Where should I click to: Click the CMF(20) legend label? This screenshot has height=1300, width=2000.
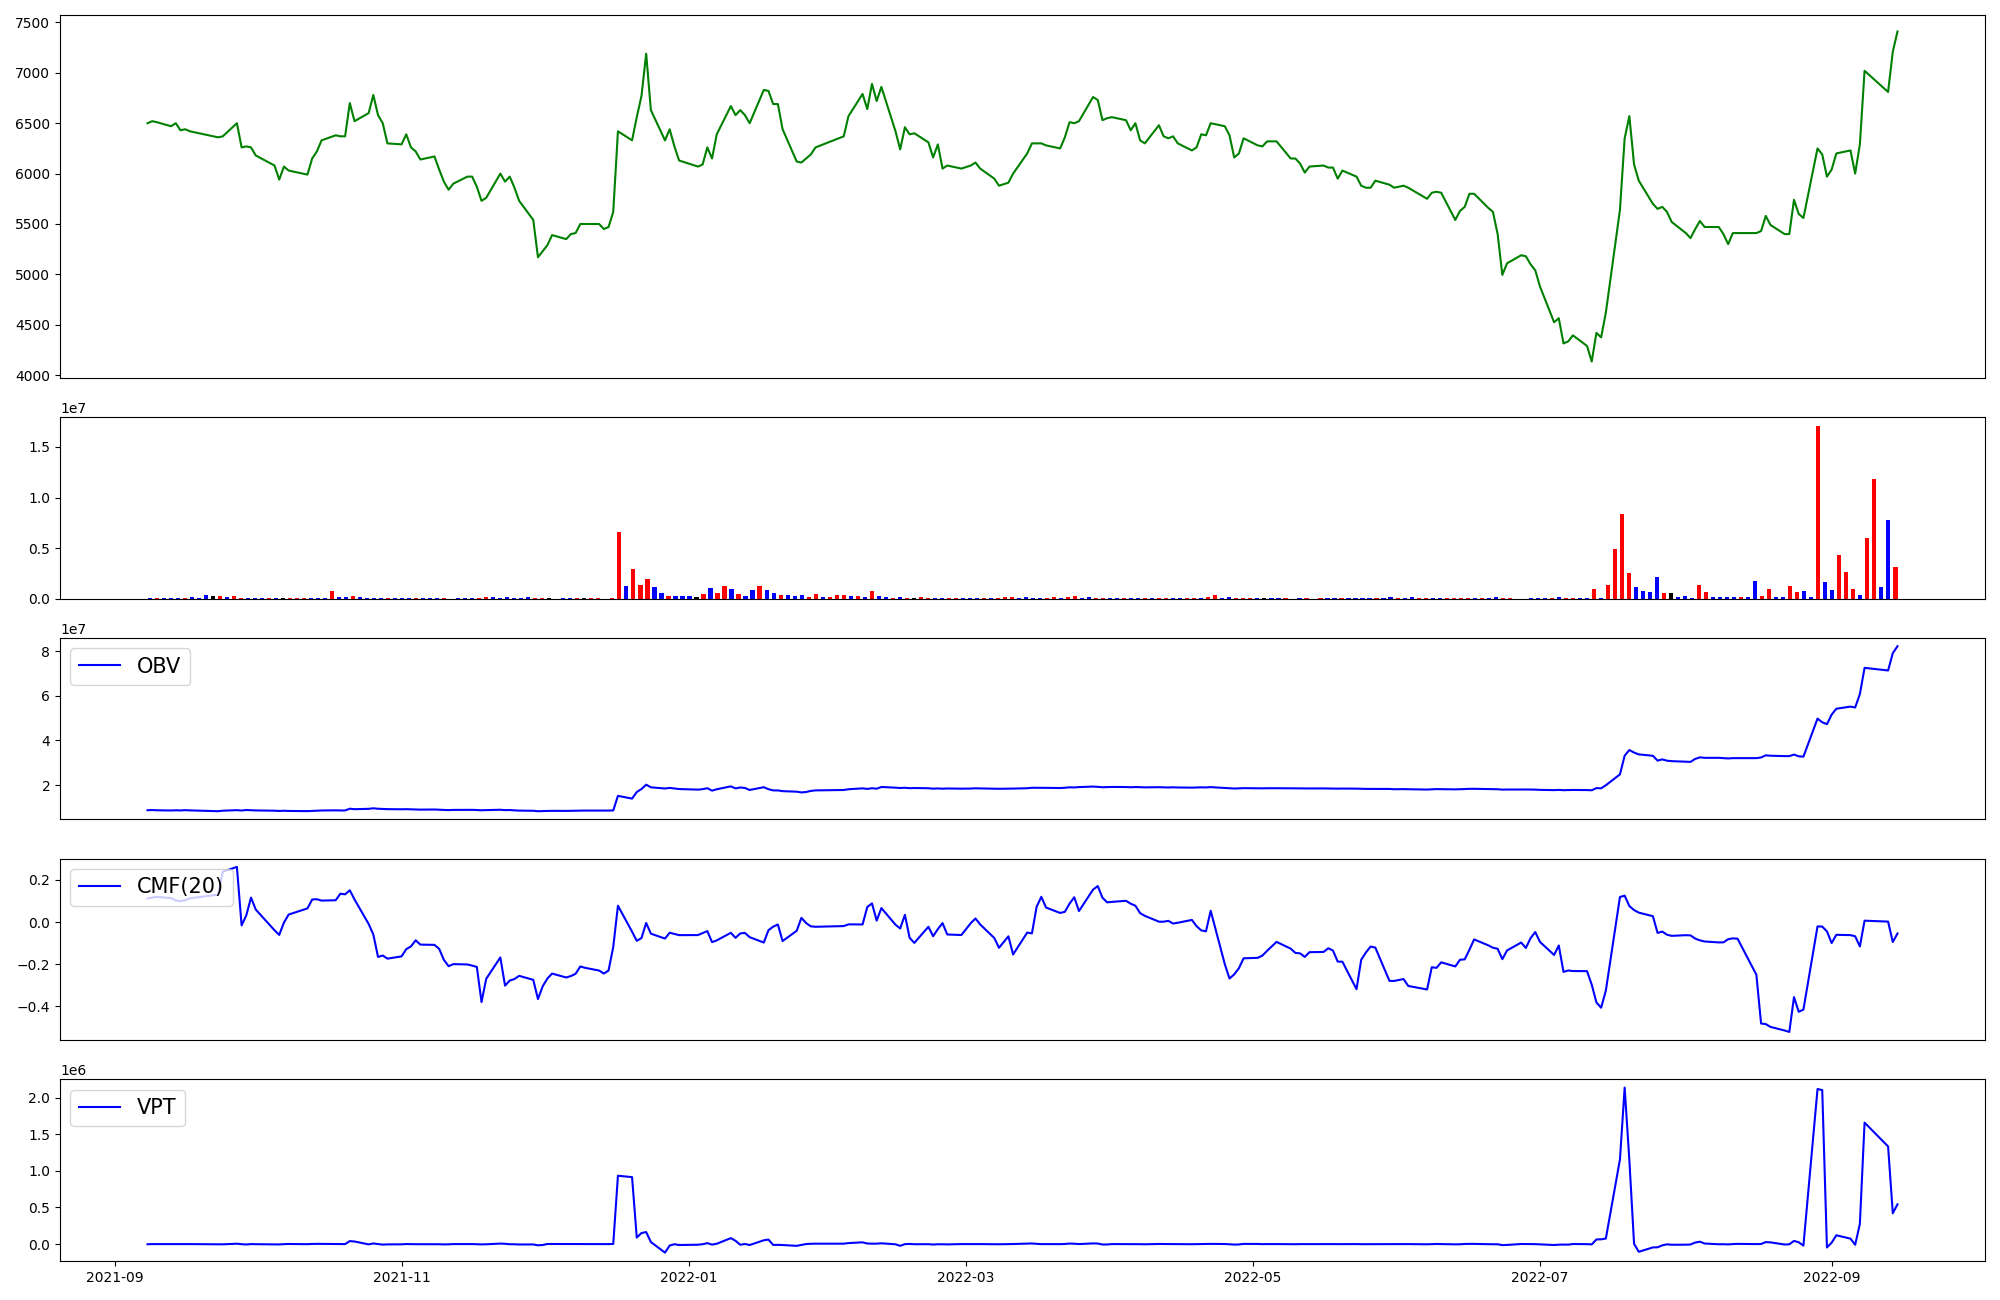(179, 886)
